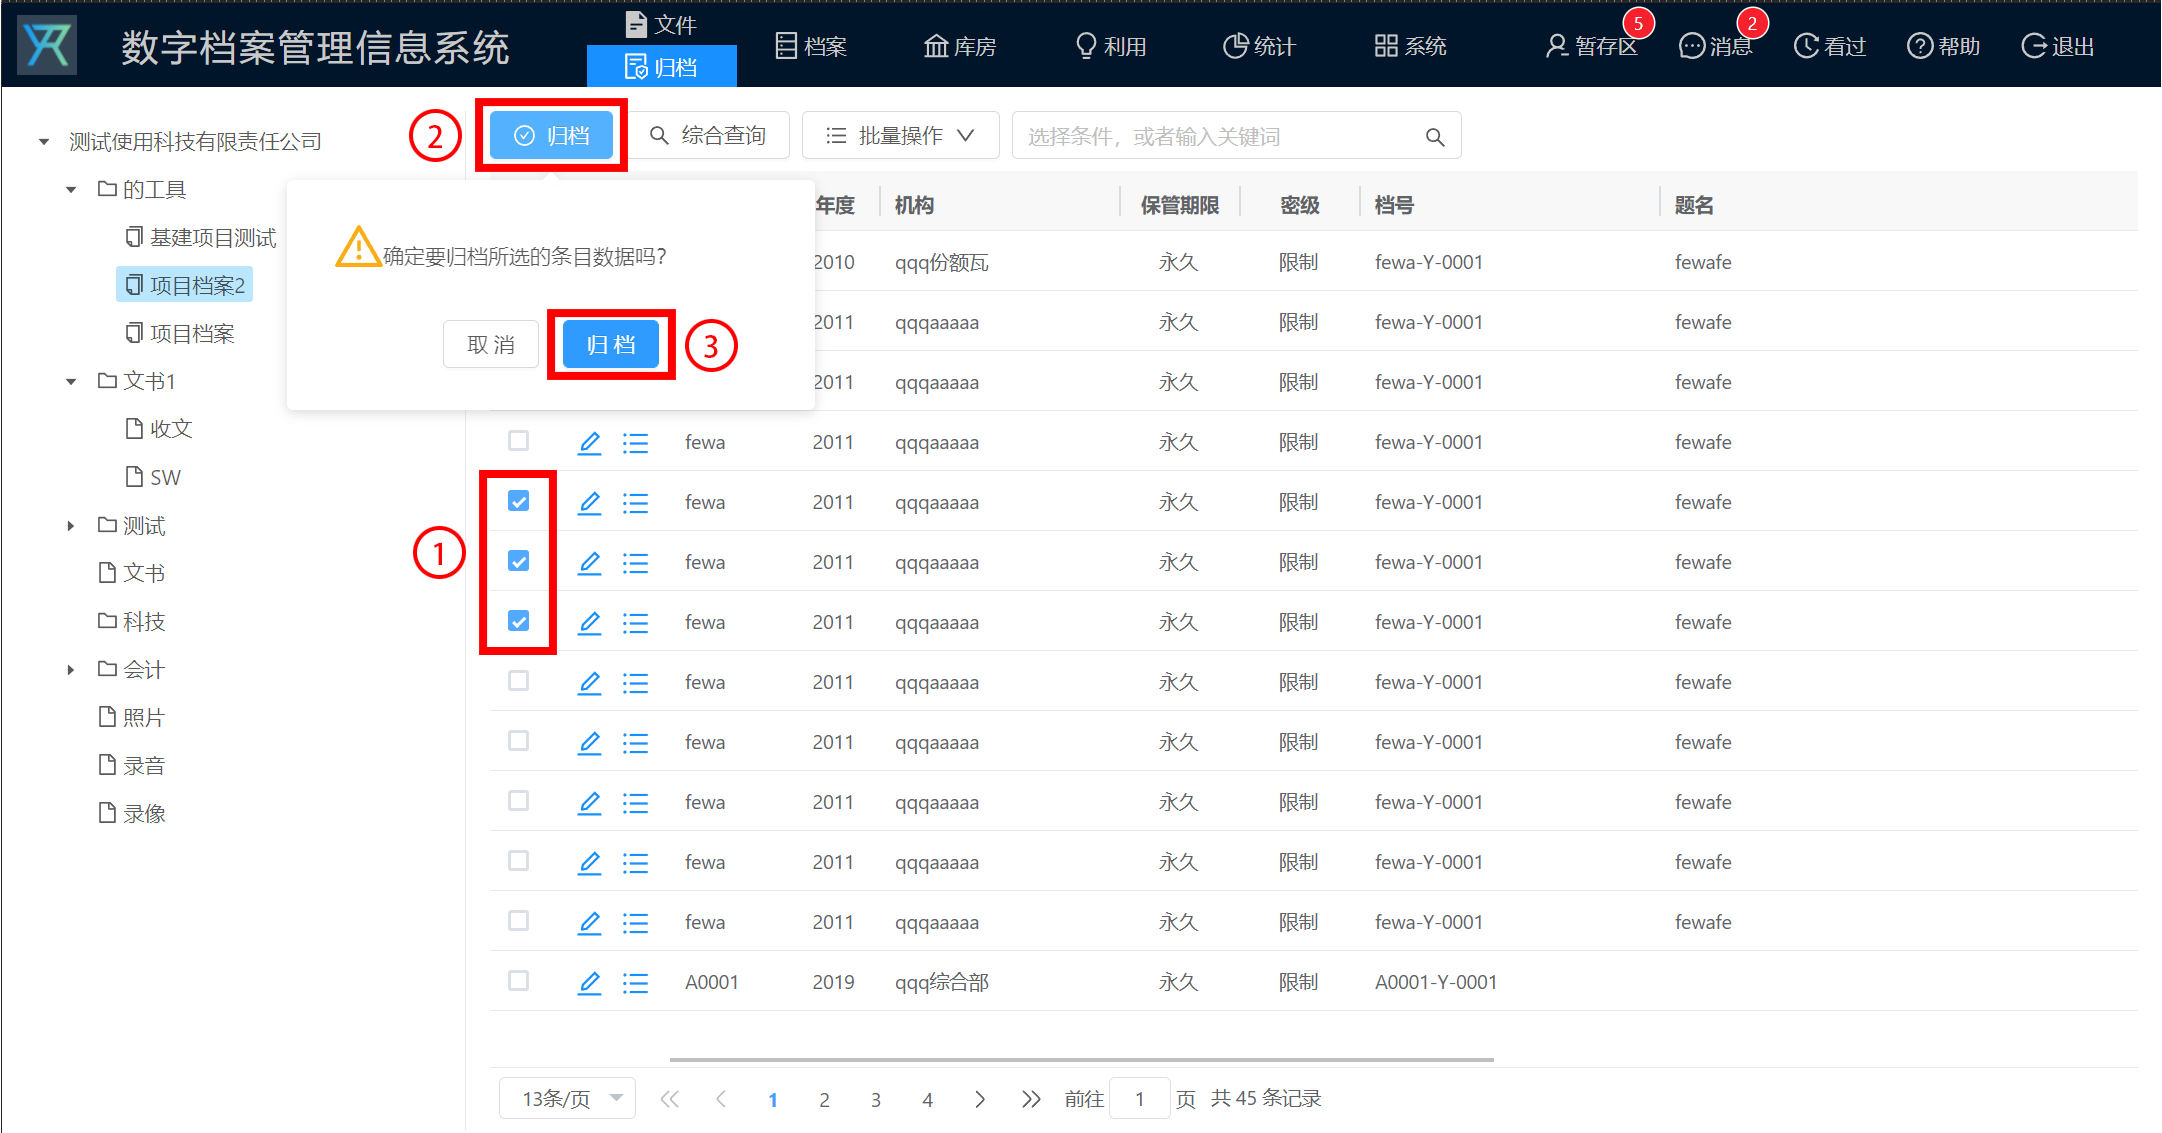Click the 归档 toolbar button
This screenshot has height=1133, width=2162.
pos(551,135)
